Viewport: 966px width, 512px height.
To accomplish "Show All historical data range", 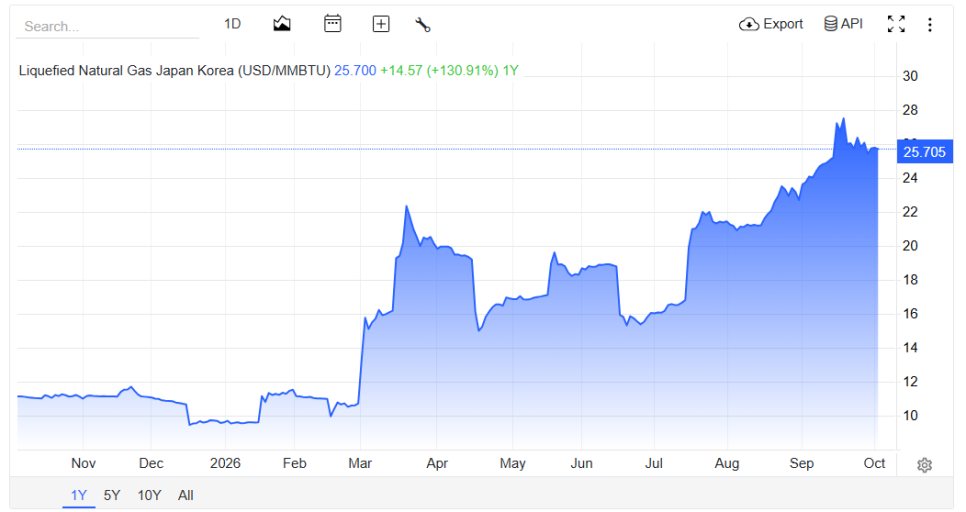I will click(185, 495).
